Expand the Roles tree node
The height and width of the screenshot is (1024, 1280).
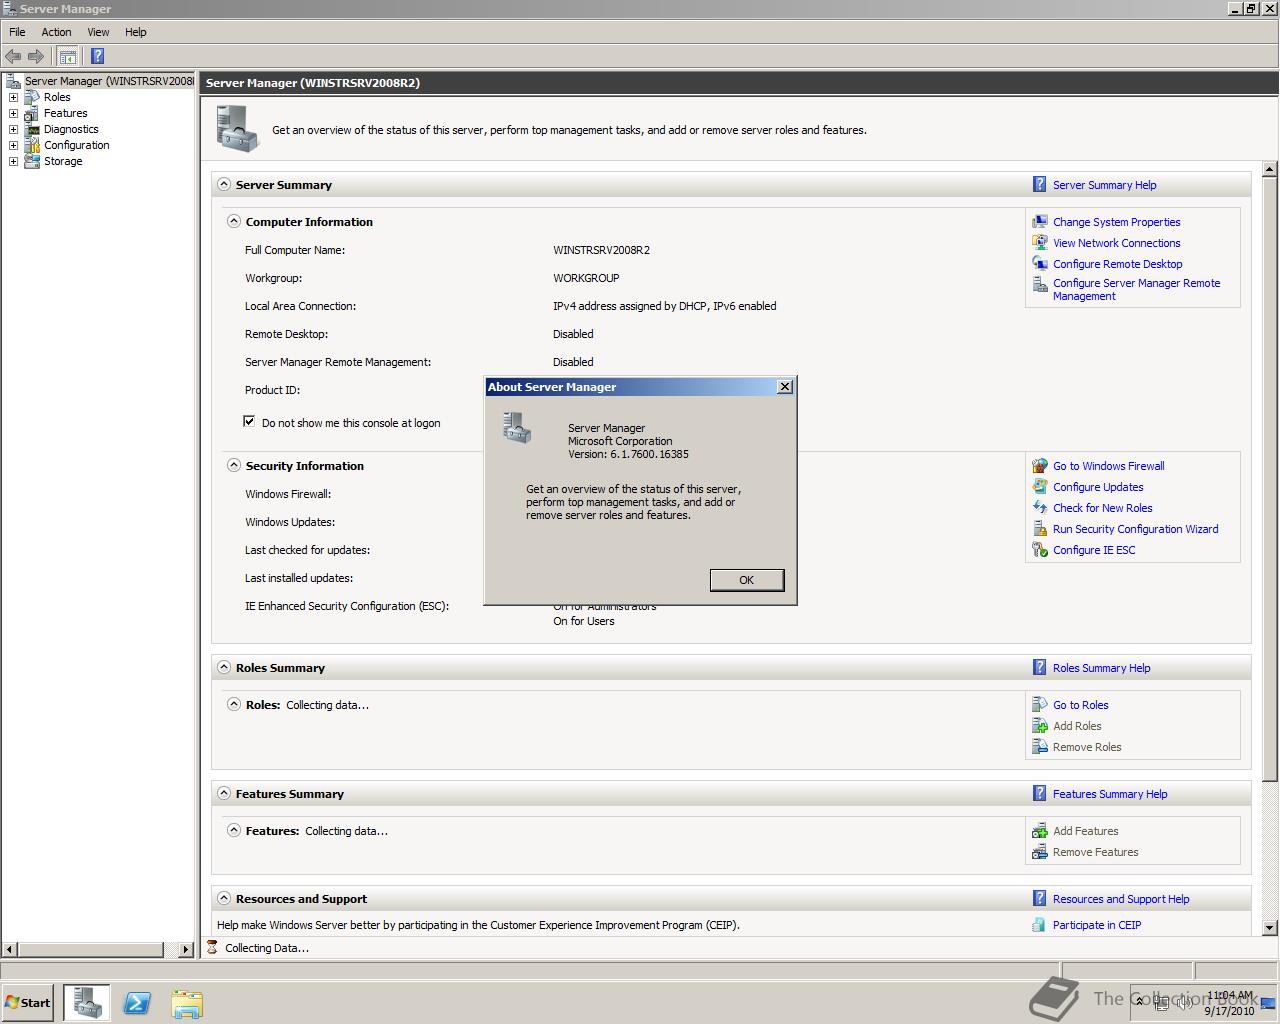13,97
